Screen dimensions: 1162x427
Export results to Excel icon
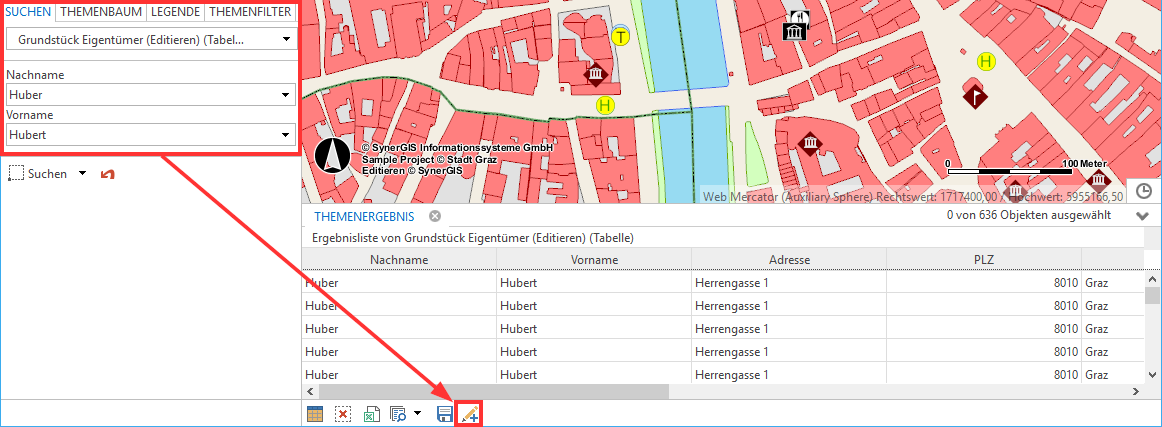(x=371, y=413)
